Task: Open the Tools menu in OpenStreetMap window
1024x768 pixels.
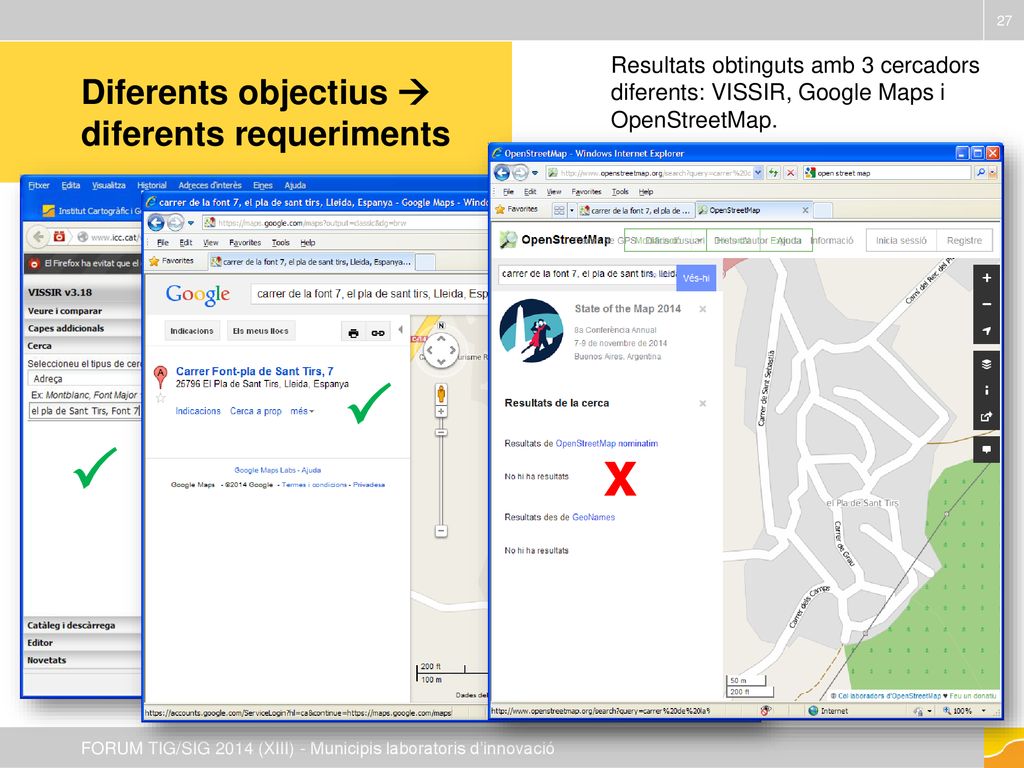Action: (x=620, y=192)
